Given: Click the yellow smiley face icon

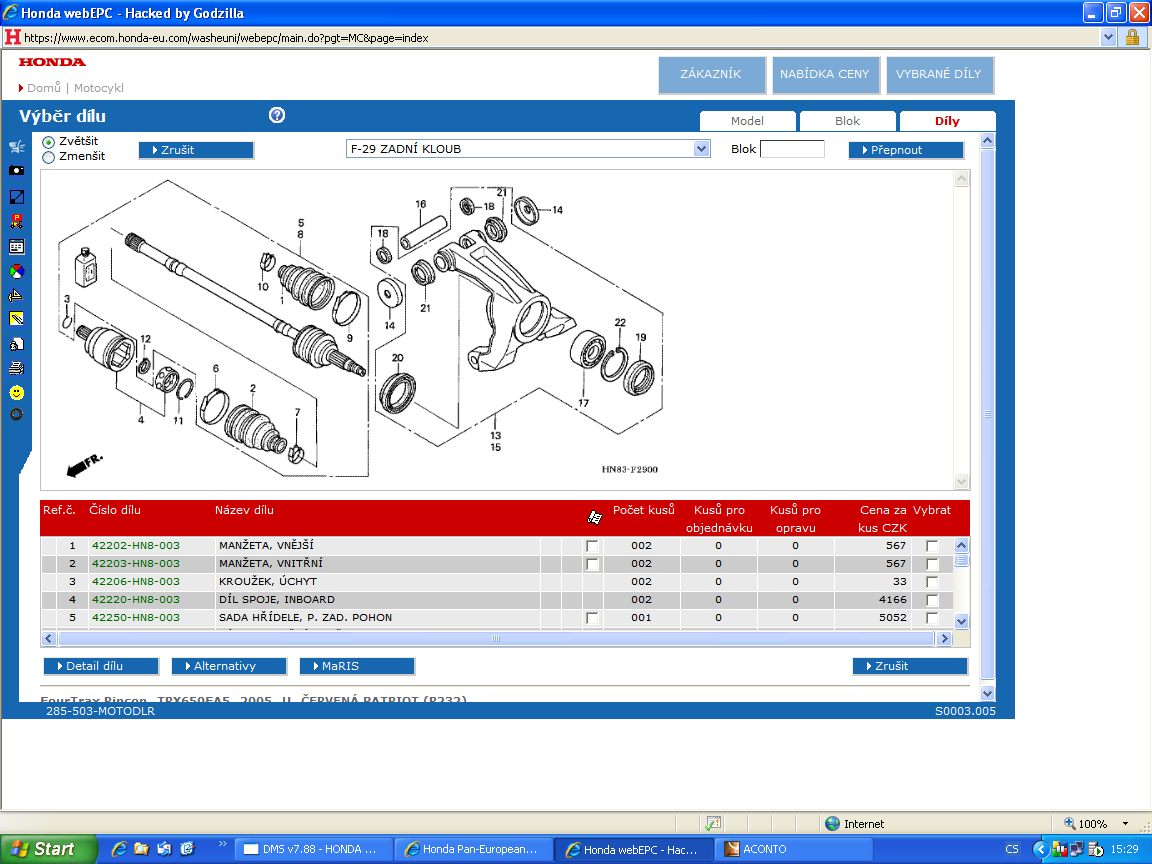Looking at the screenshot, I should (x=16, y=393).
